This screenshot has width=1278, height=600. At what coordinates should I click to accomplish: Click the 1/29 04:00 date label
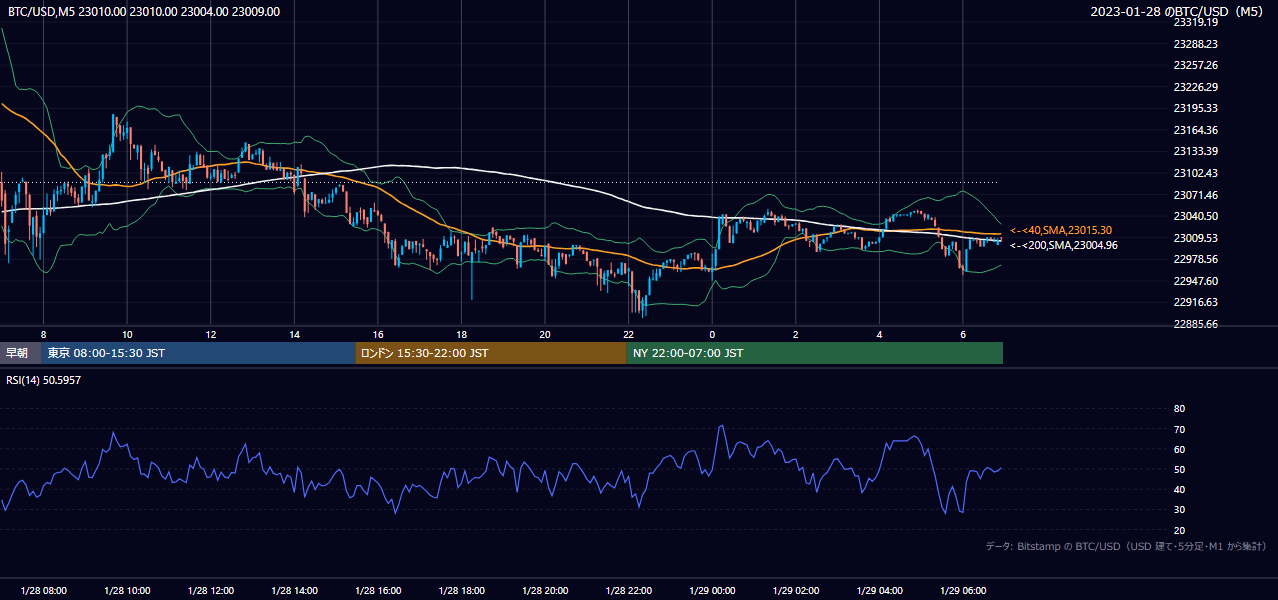click(x=879, y=591)
